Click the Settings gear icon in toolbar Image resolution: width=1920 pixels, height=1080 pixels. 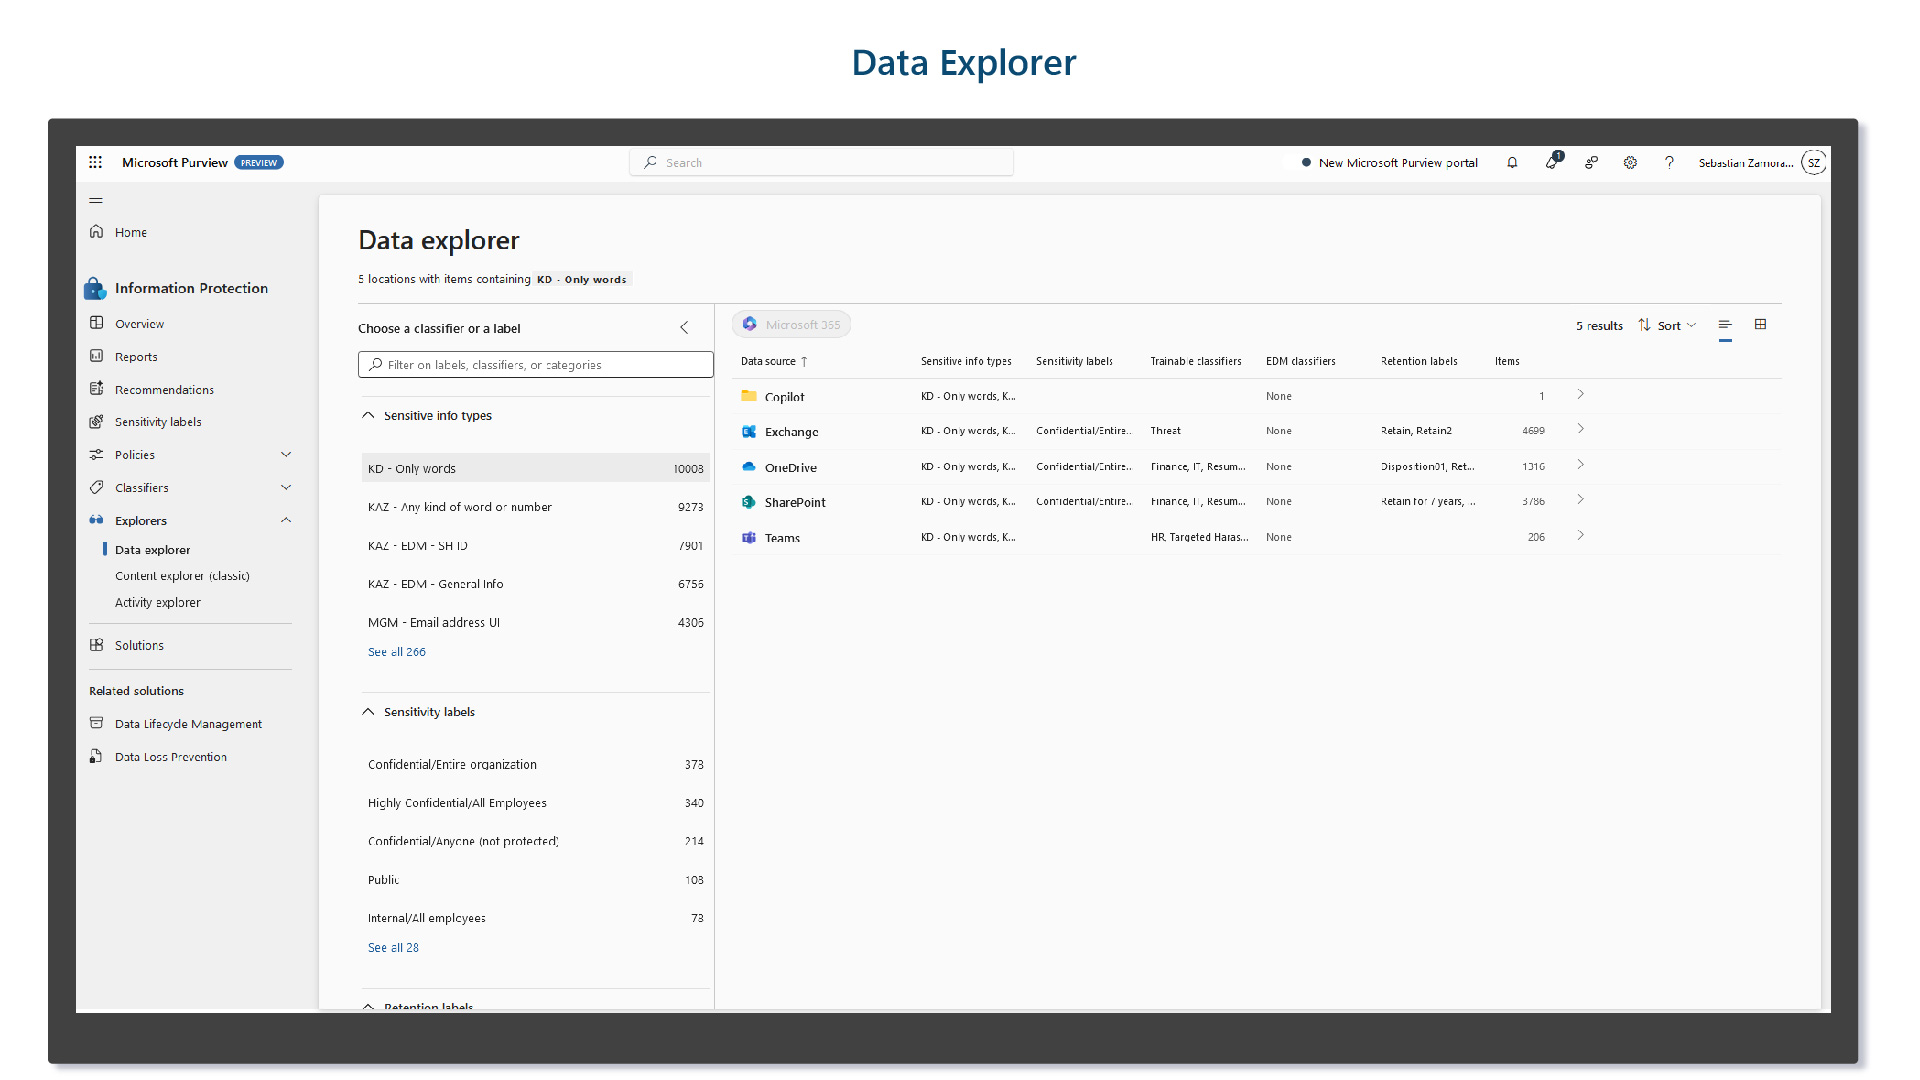pyautogui.click(x=1631, y=162)
